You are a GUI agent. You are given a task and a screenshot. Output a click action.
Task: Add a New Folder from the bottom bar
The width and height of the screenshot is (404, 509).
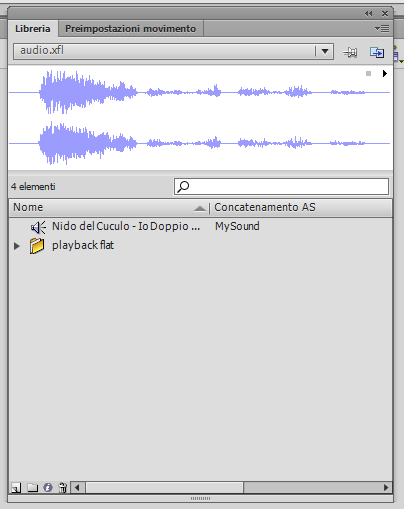pos(32,488)
